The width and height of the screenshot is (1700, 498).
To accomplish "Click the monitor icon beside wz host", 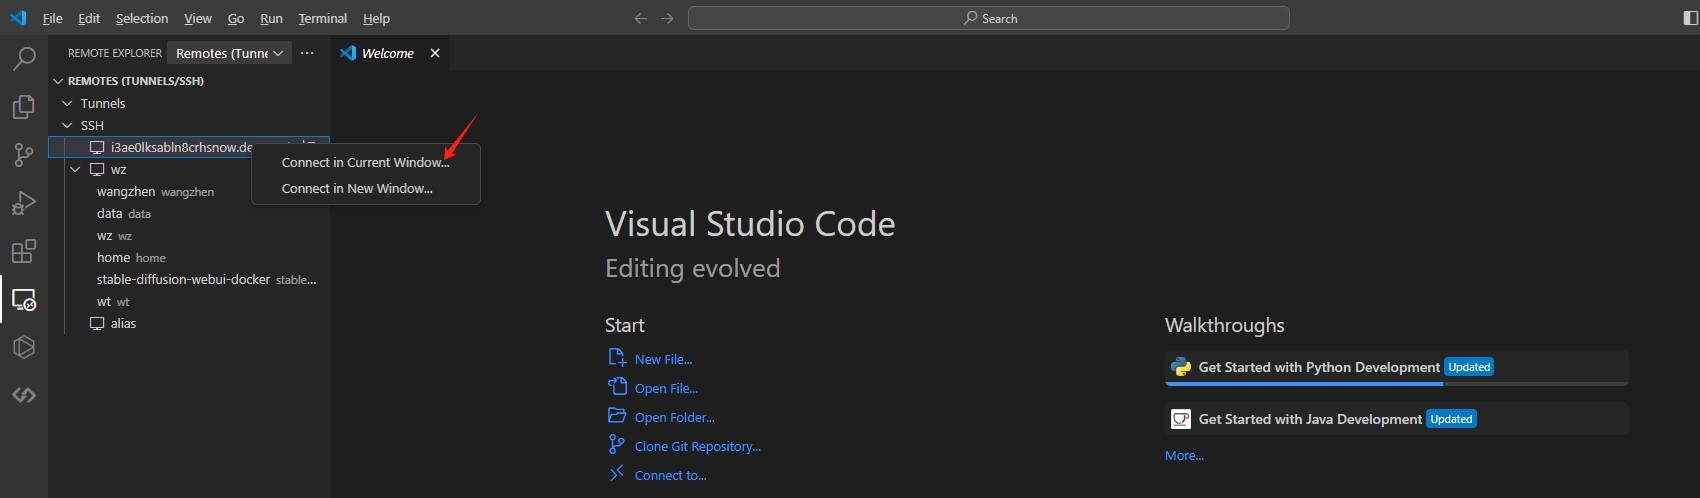I will (97, 169).
